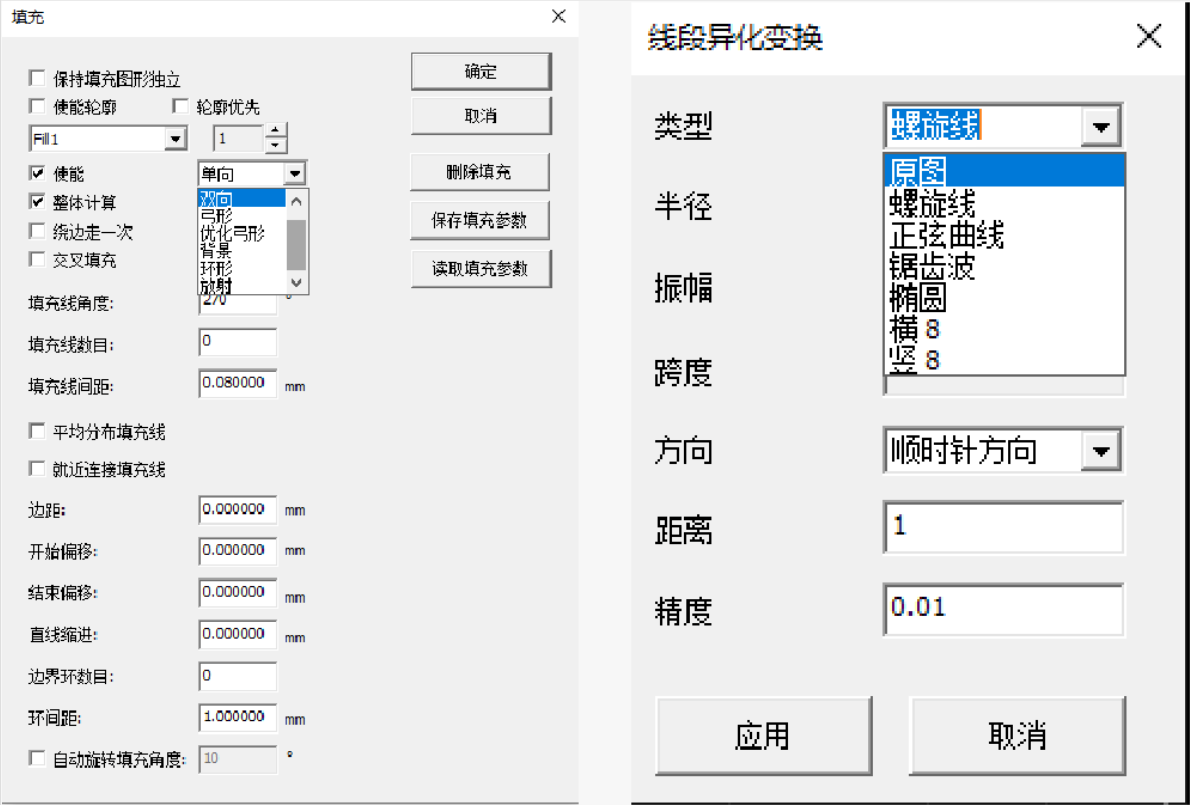Select 锯齿波 transformation type

(1005, 266)
